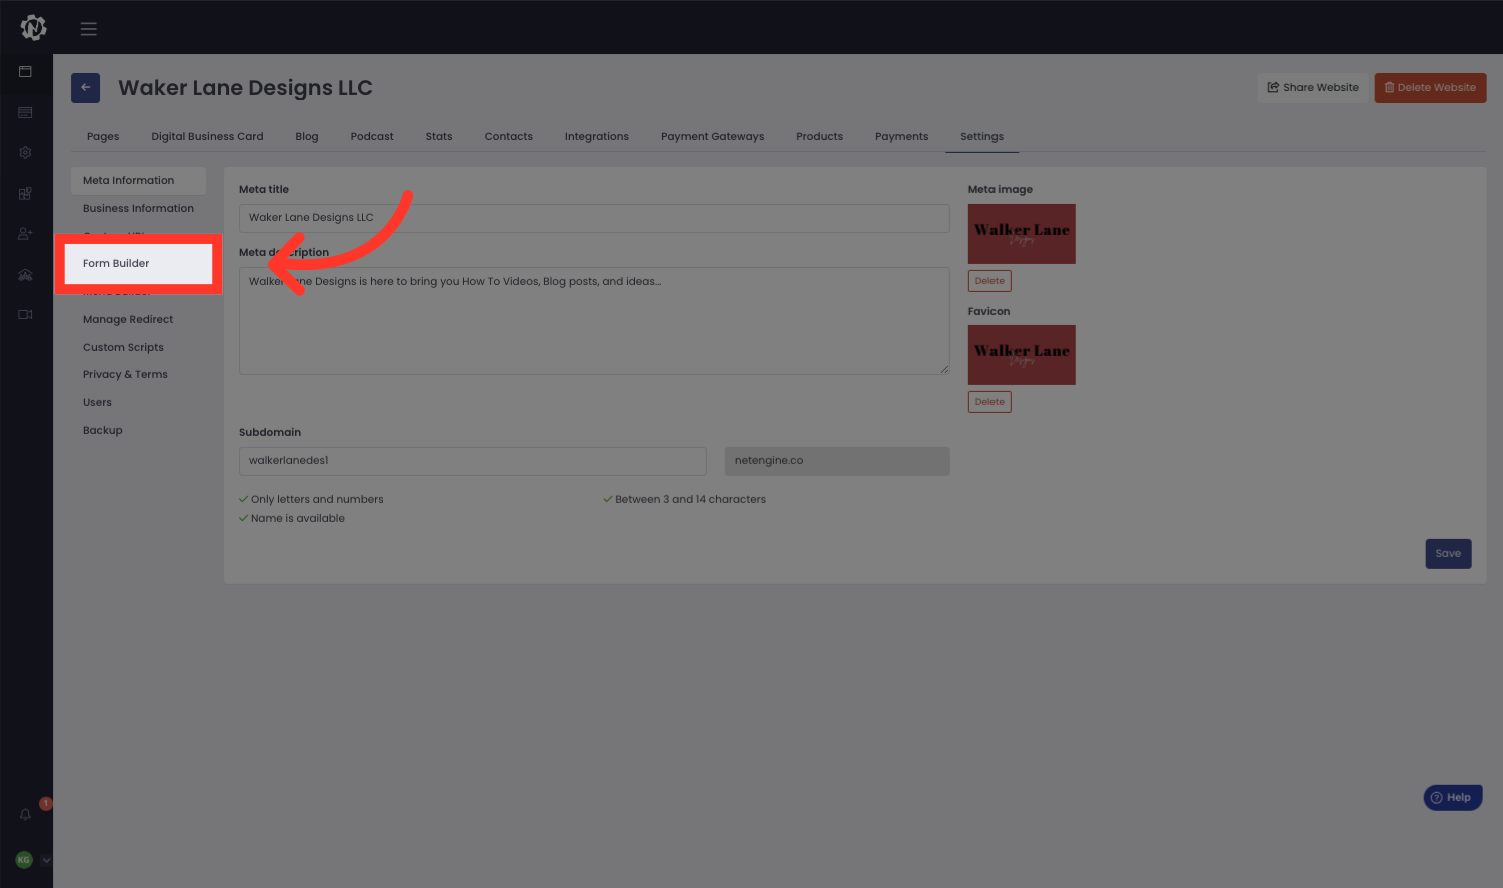The height and width of the screenshot is (888, 1503).
Task: Open the Products tab
Action: 819,137
